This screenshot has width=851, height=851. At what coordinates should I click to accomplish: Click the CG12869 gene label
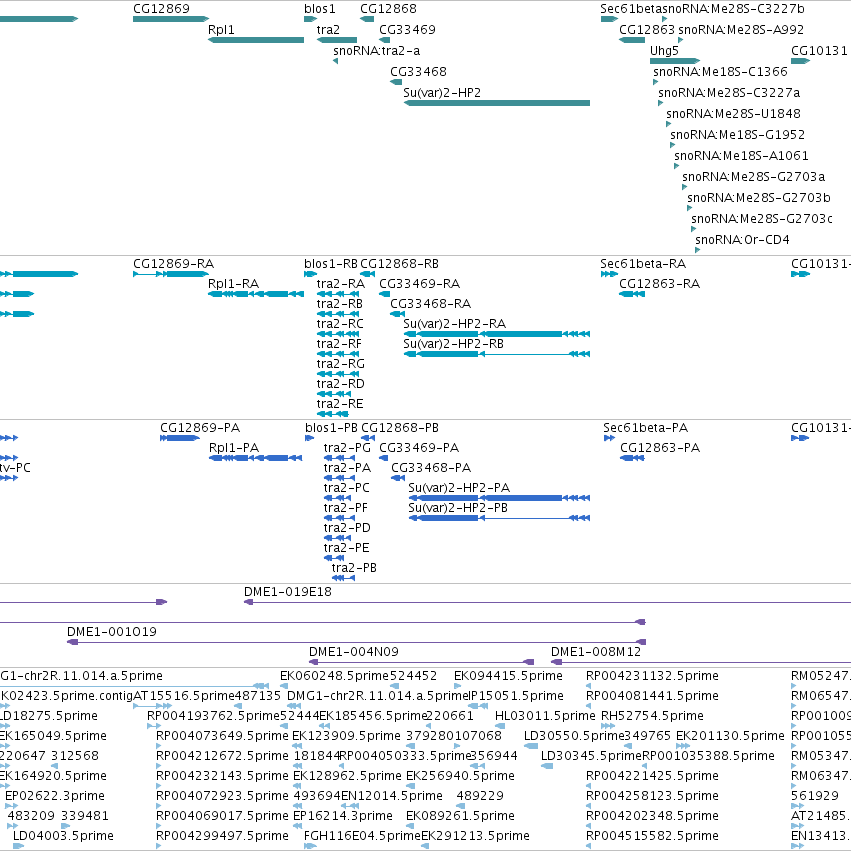click(x=161, y=9)
